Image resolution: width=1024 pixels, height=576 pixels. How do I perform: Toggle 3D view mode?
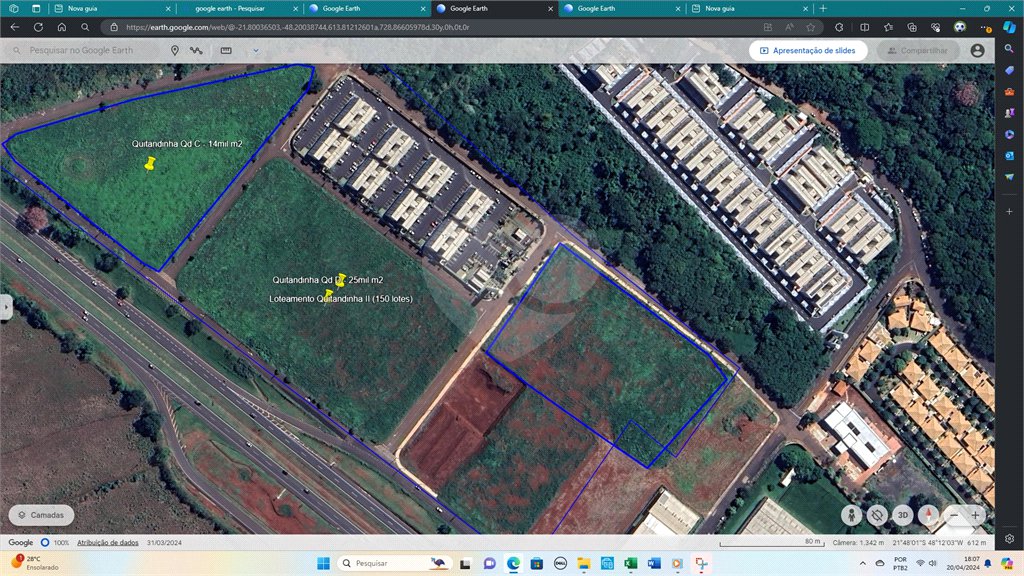[x=903, y=515]
